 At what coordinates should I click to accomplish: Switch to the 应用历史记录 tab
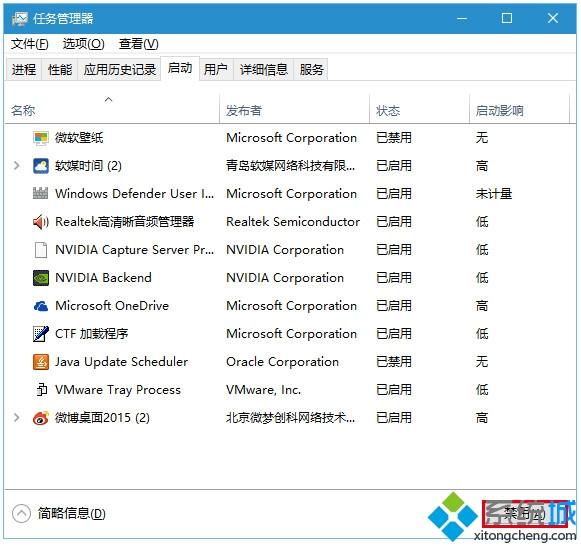coord(119,69)
